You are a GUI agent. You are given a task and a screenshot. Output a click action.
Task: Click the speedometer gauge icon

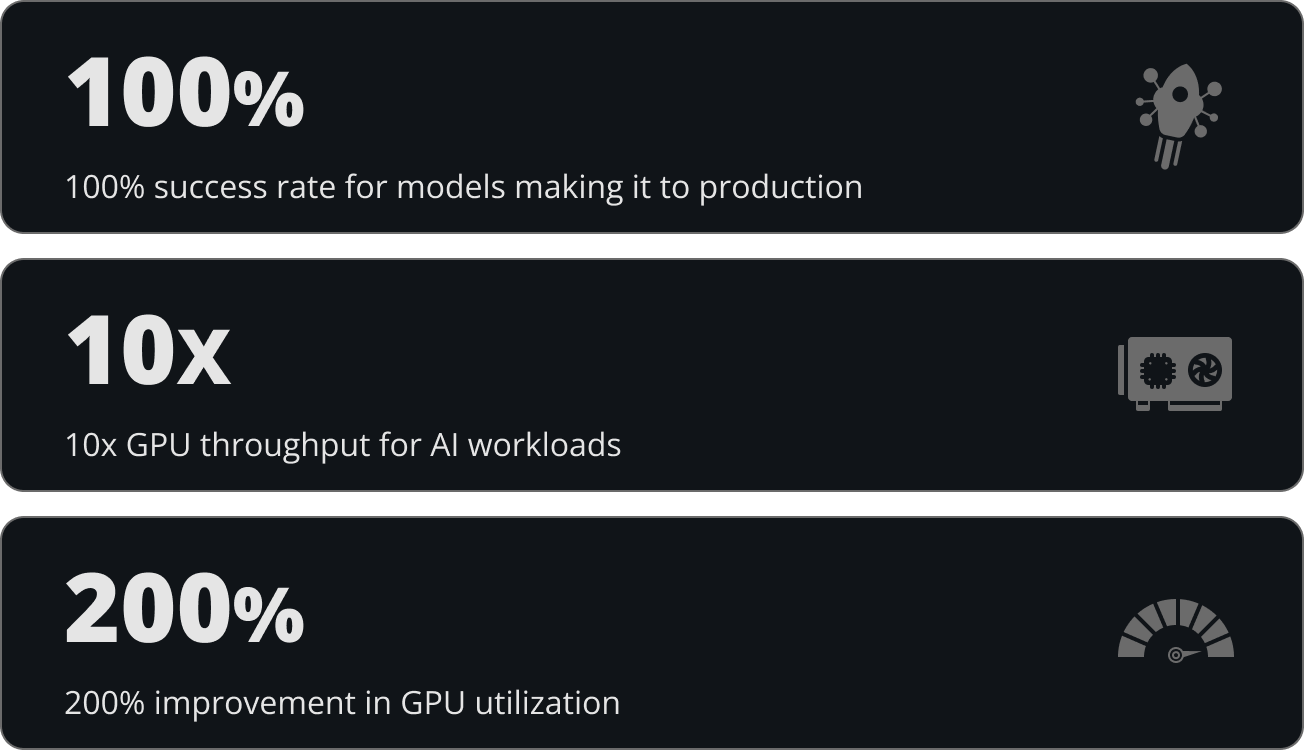[1176, 631]
